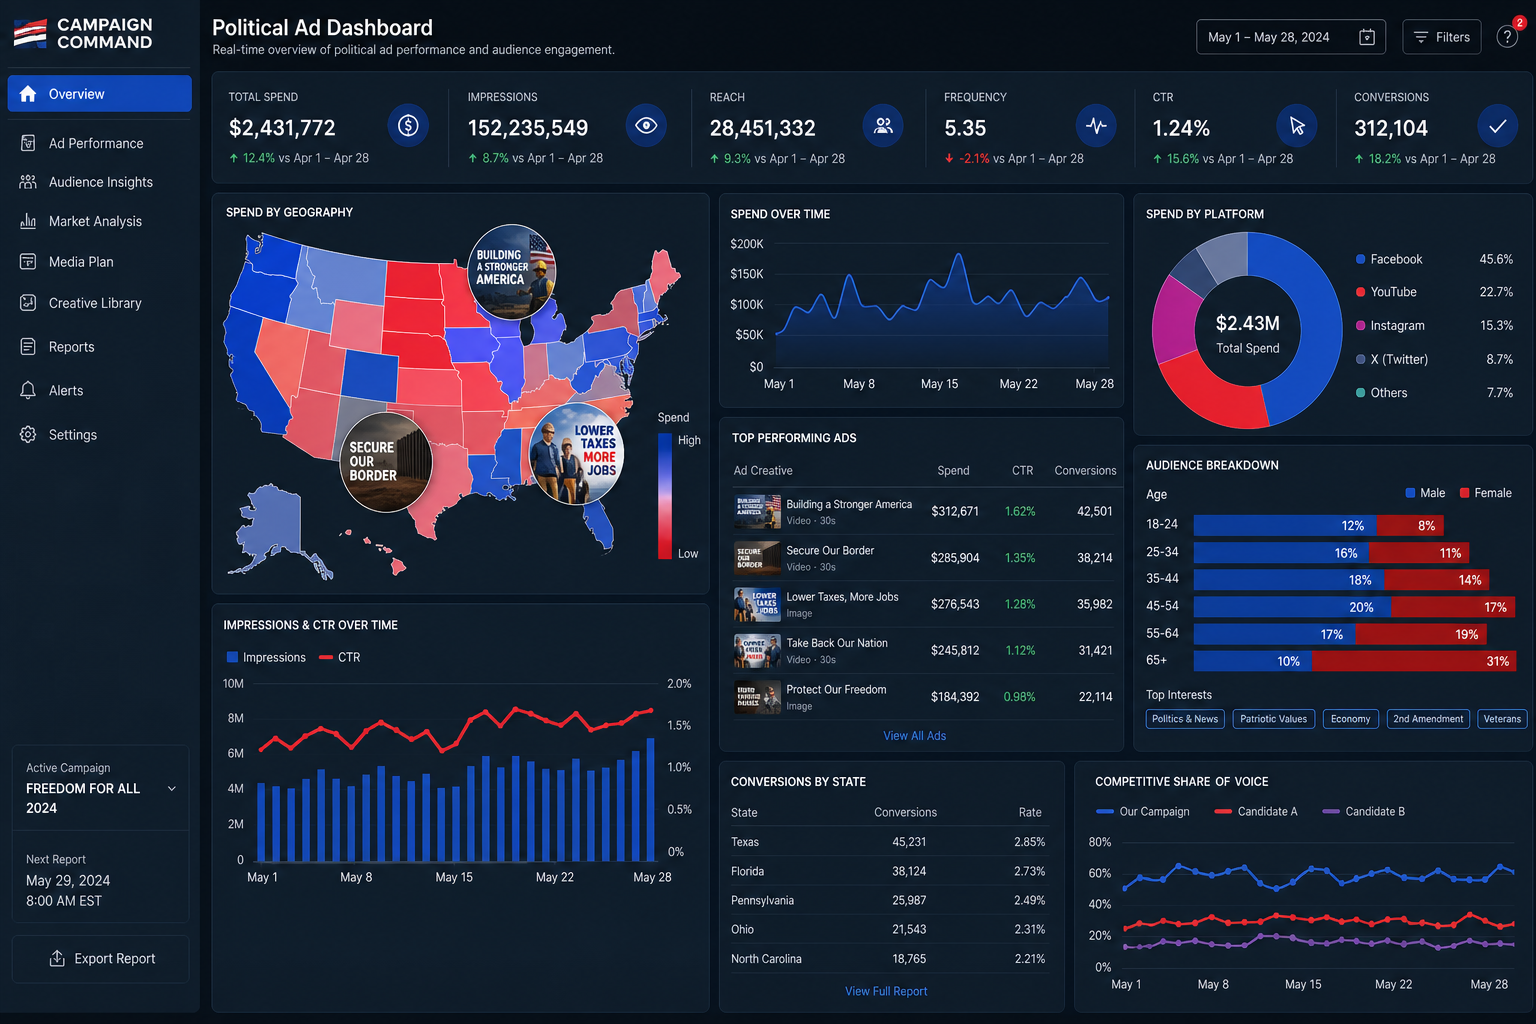
Task: Click the Reach people icon
Action: pos(883,125)
